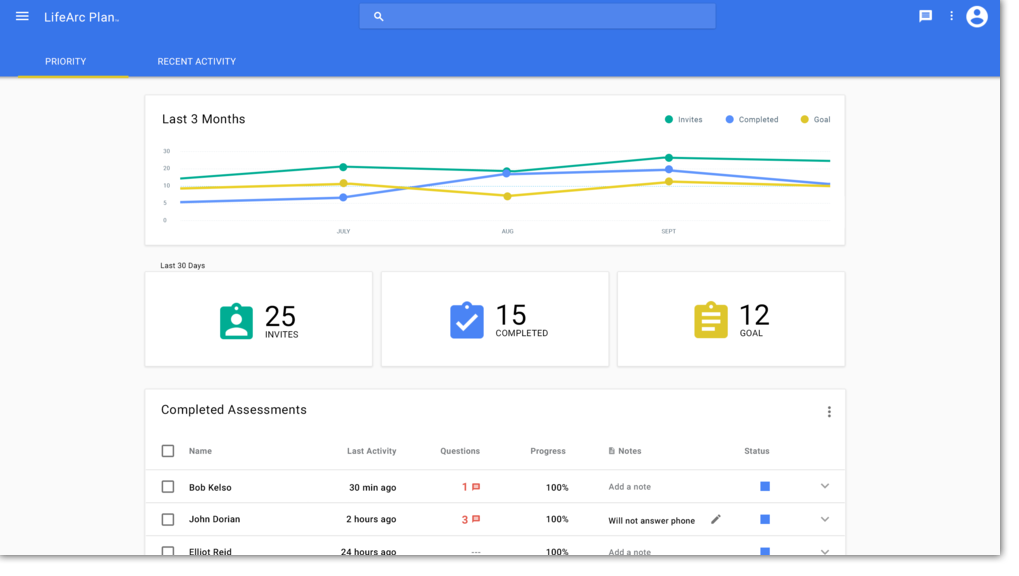The image size is (1019, 576).
Task: Click the Goal data point at Sept
Action: click(x=669, y=181)
